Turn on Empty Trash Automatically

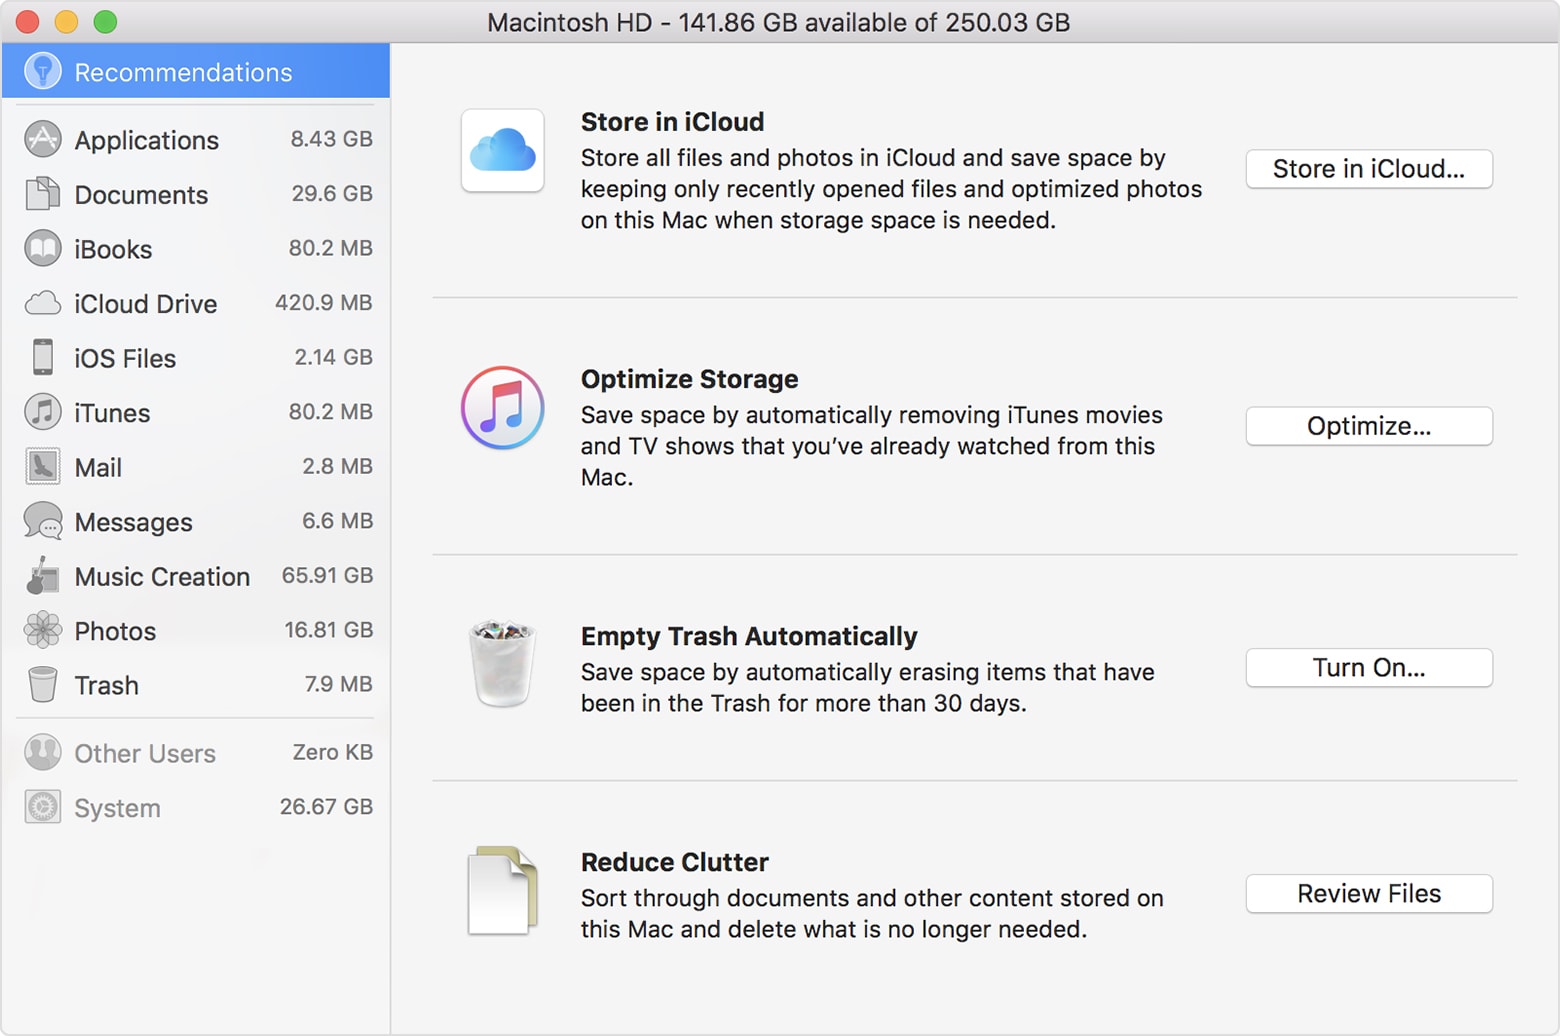[x=1368, y=667]
